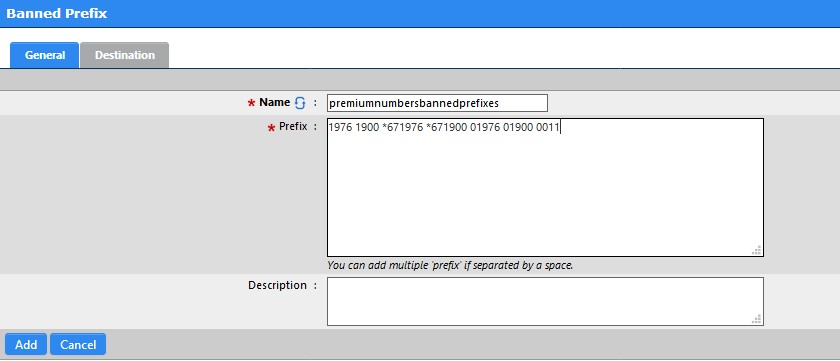Click the Prefix label
The image size is (840, 361).
coord(293,127)
